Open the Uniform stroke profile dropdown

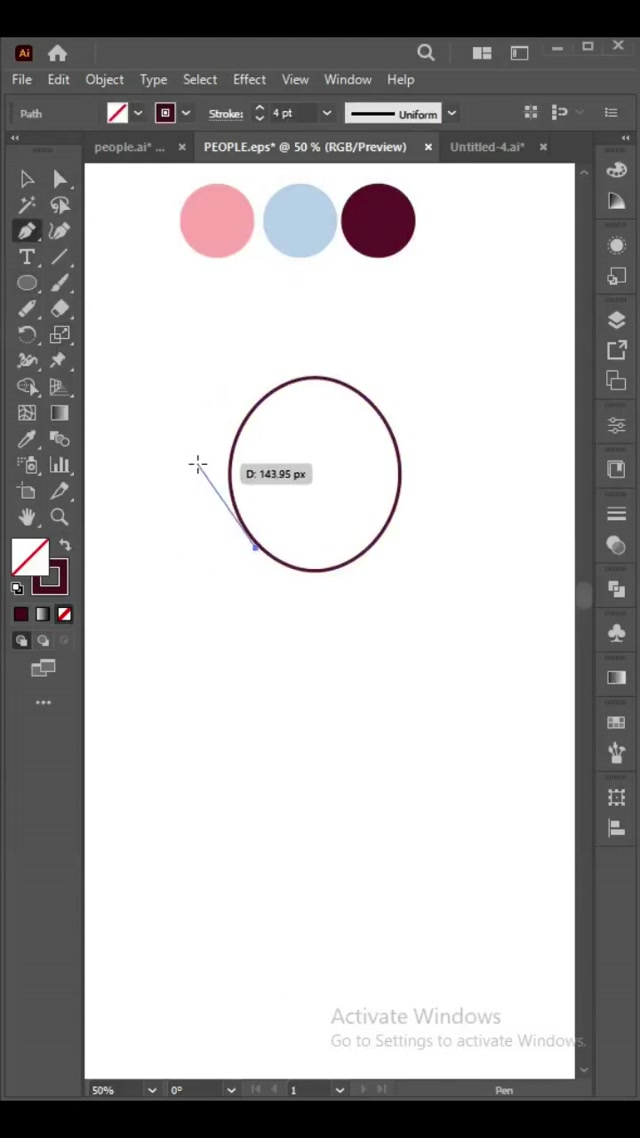click(x=451, y=113)
